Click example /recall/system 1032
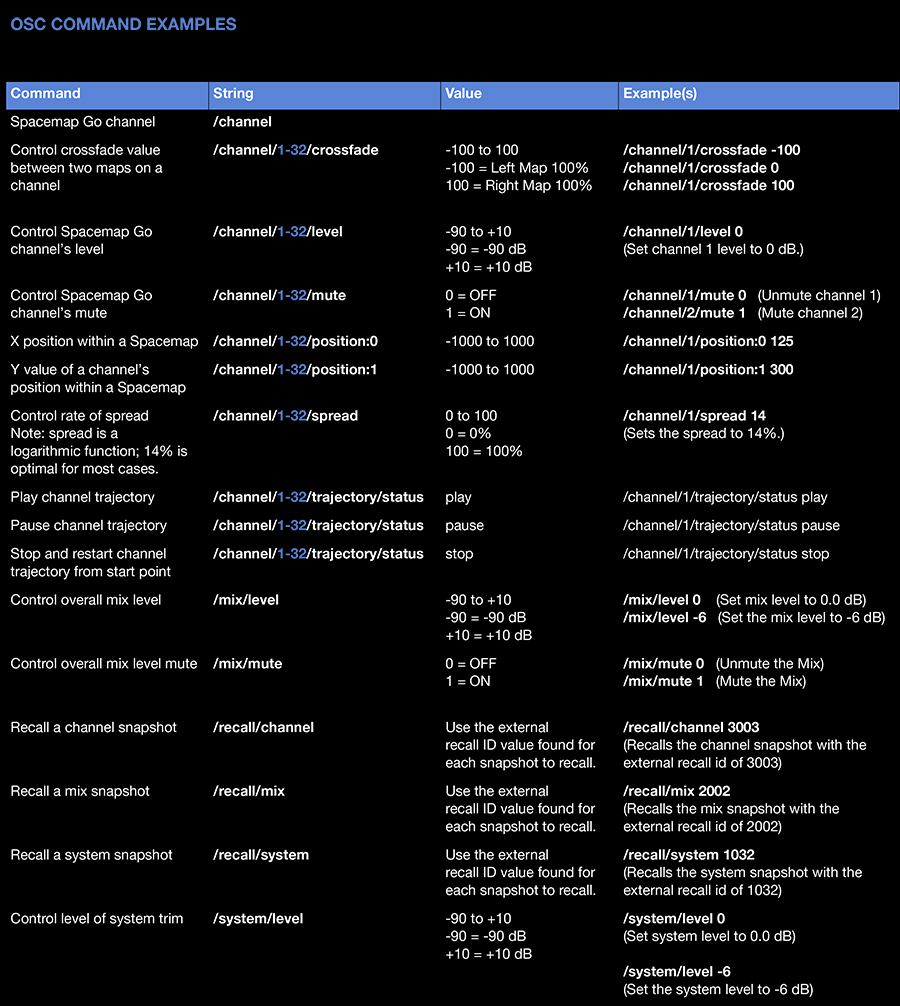900x1006 pixels. (689, 855)
